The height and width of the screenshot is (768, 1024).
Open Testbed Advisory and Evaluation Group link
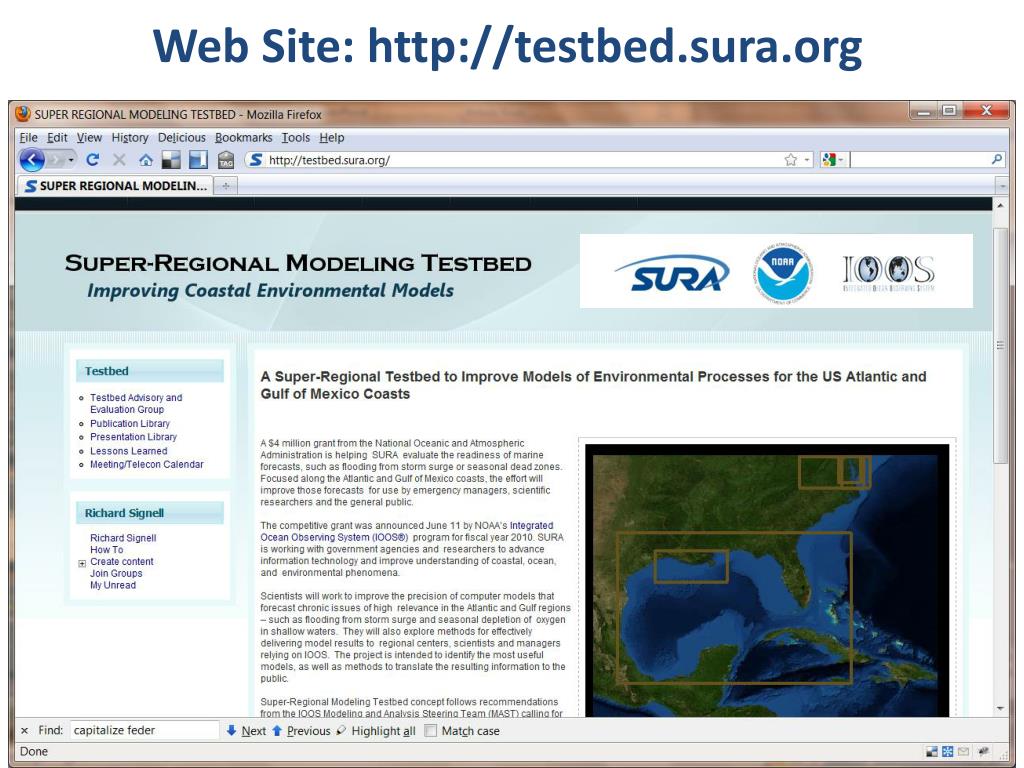[136, 404]
